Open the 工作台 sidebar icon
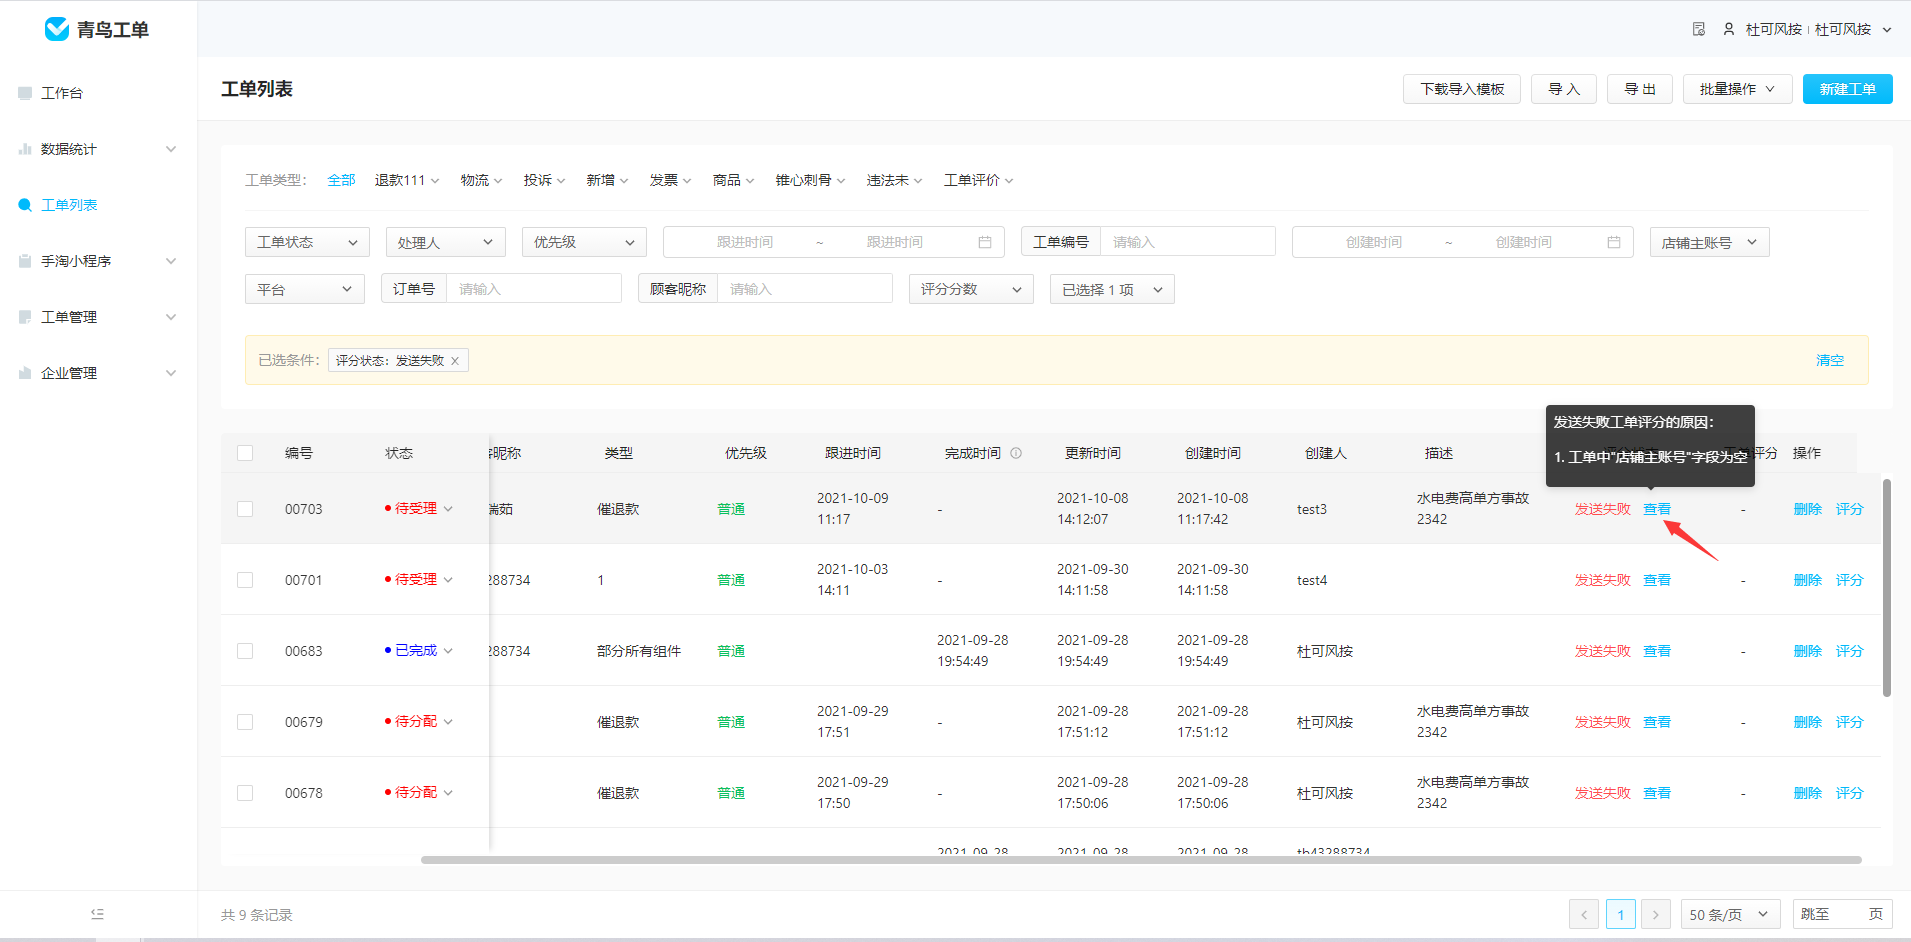Screen dimensions: 1911x942 pyautogui.click(x=25, y=93)
